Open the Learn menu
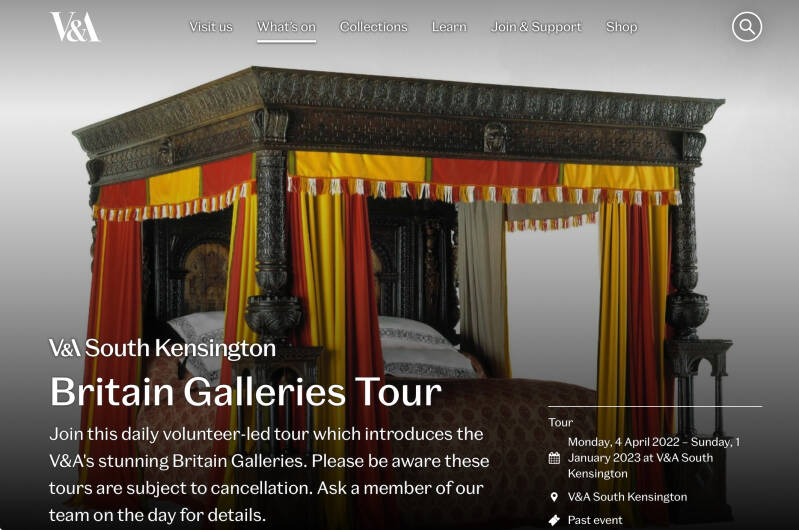 (449, 26)
